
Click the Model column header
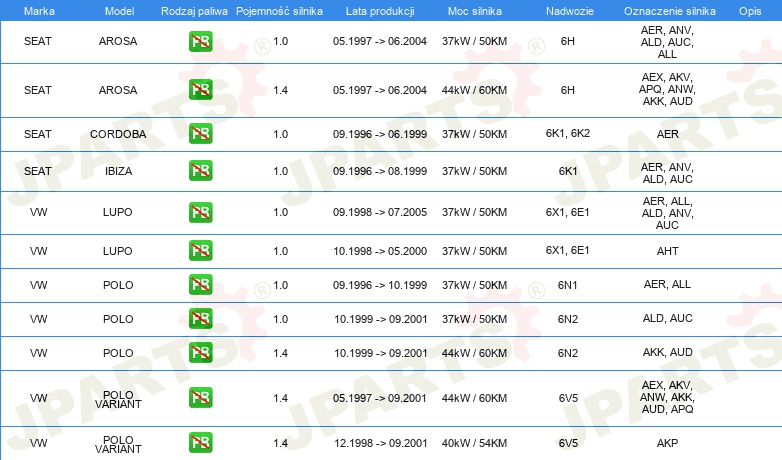pos(119,11)
